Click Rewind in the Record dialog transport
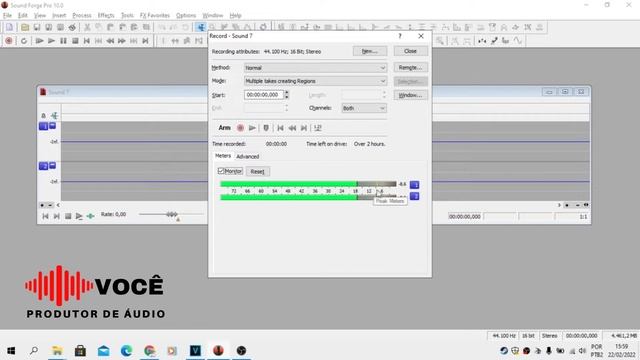640x360 pixels. pyautogui.click(x=292, y=128)
